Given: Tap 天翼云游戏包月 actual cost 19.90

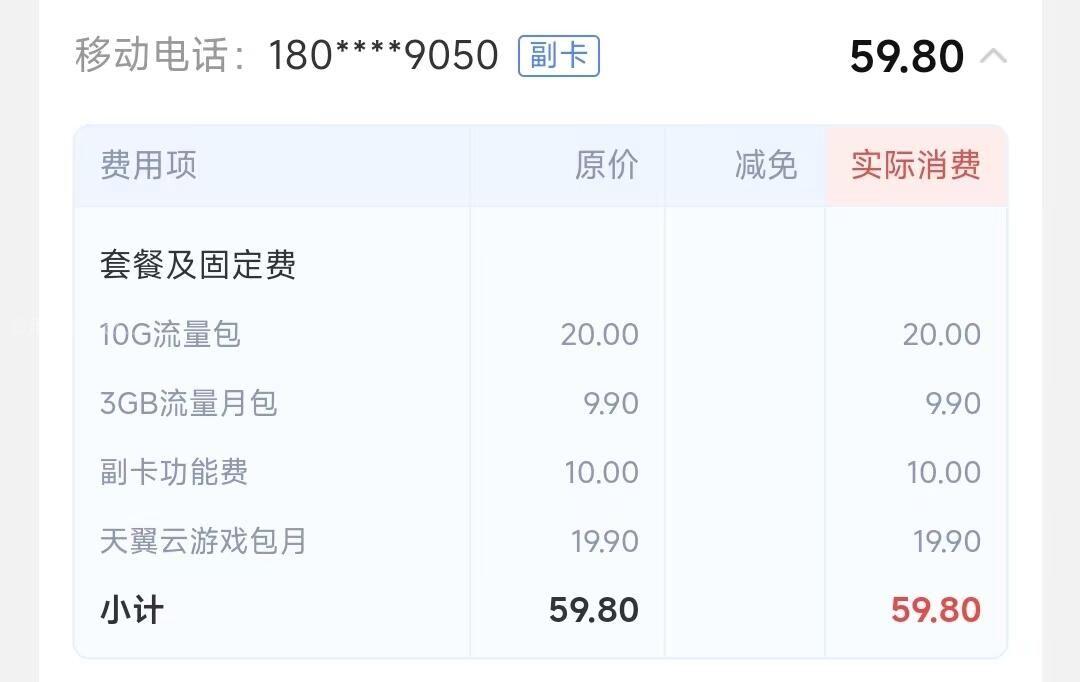Looking at the screenshot, I should point(946,541).
